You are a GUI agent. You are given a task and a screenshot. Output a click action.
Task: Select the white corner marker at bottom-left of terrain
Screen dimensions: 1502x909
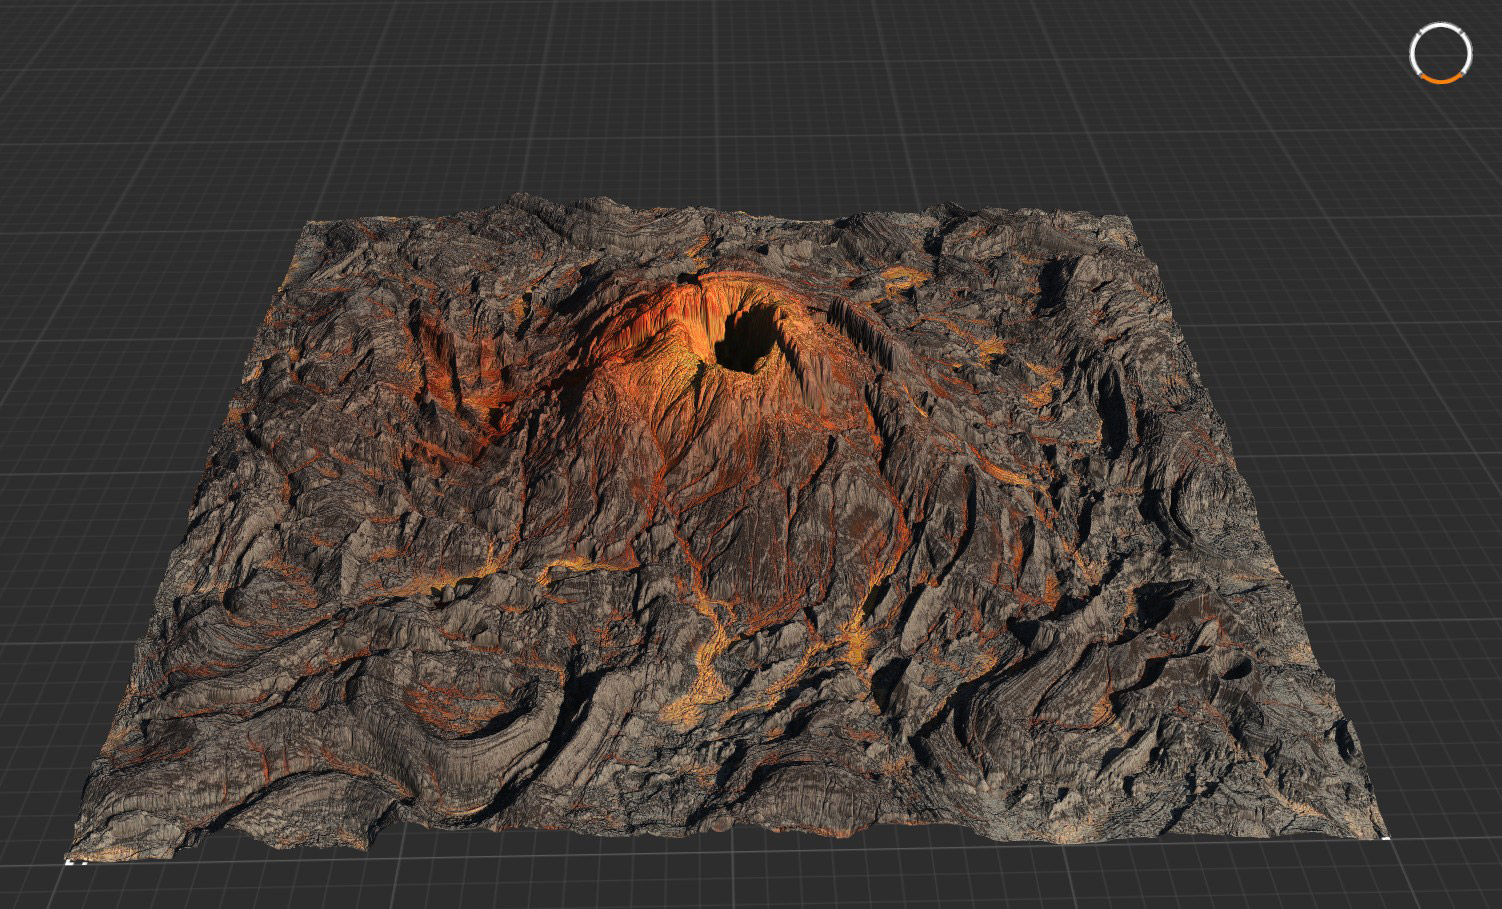point(68,861)
